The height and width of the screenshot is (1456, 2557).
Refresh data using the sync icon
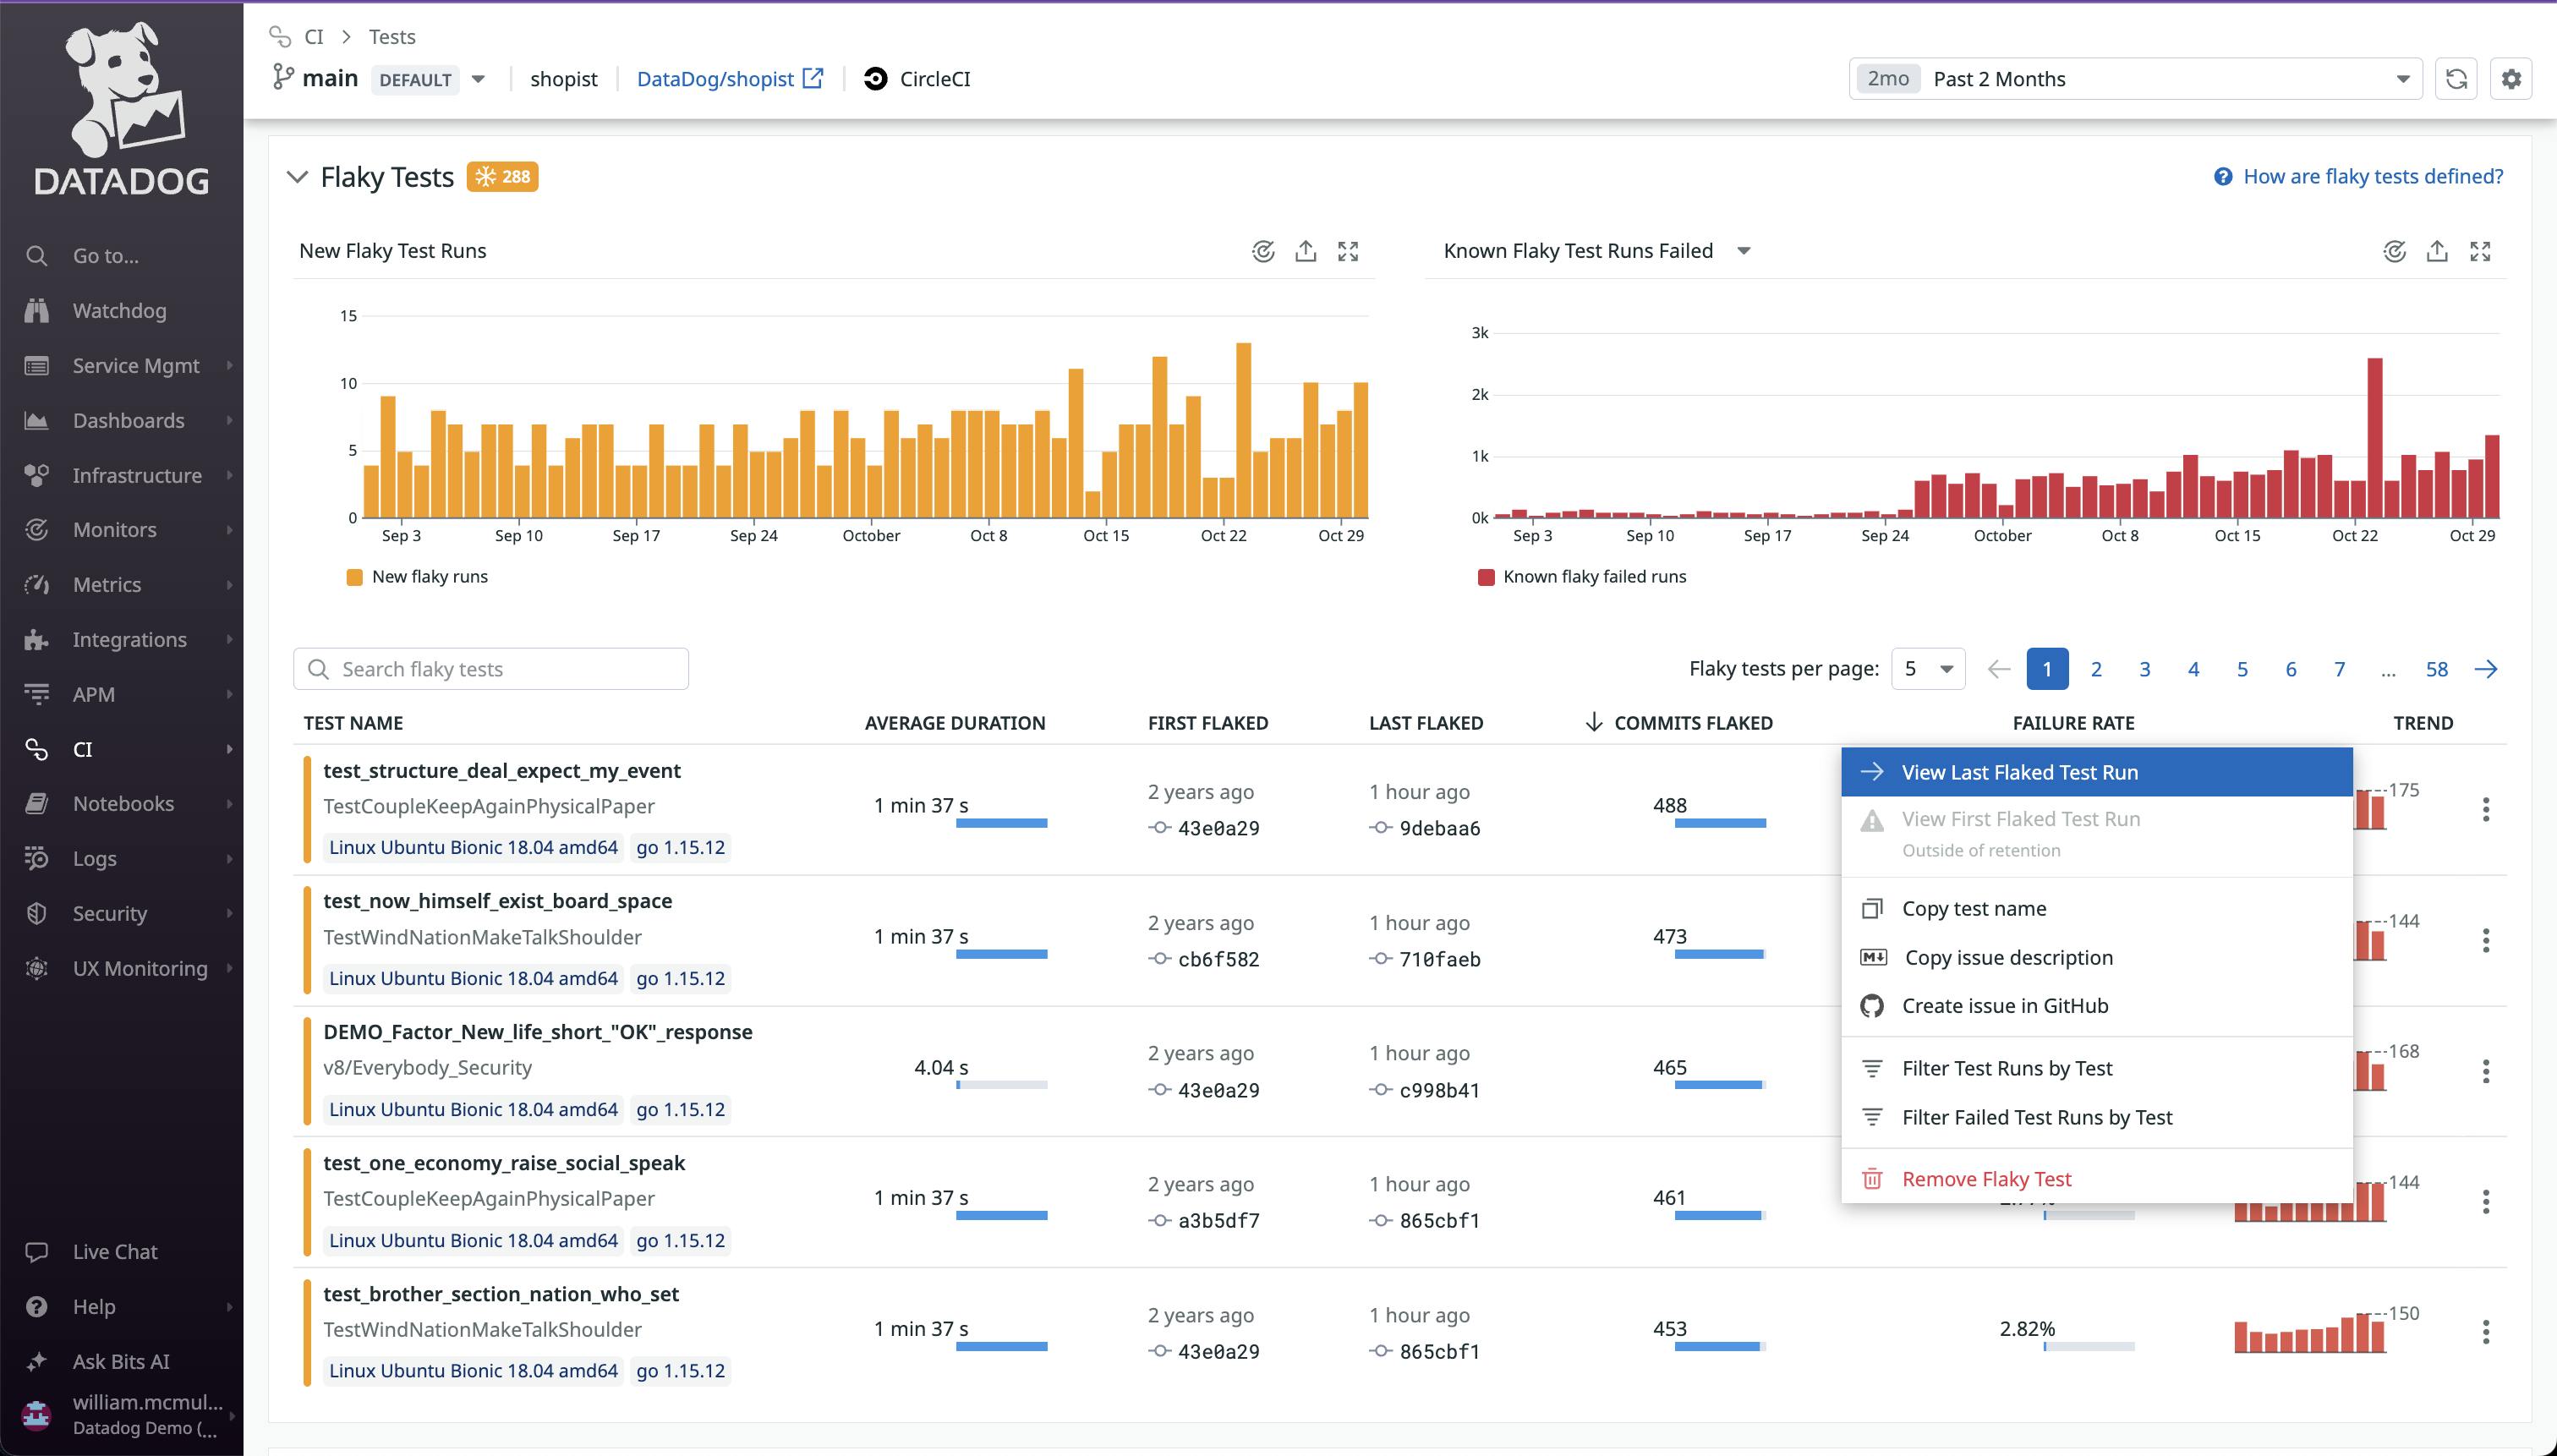pos(2456,78)
